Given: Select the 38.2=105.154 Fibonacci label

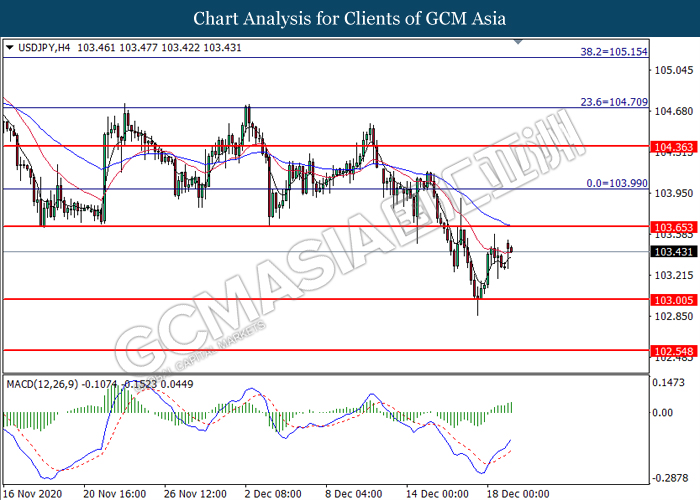Looking at the screenshot, I should click(614, 52).
